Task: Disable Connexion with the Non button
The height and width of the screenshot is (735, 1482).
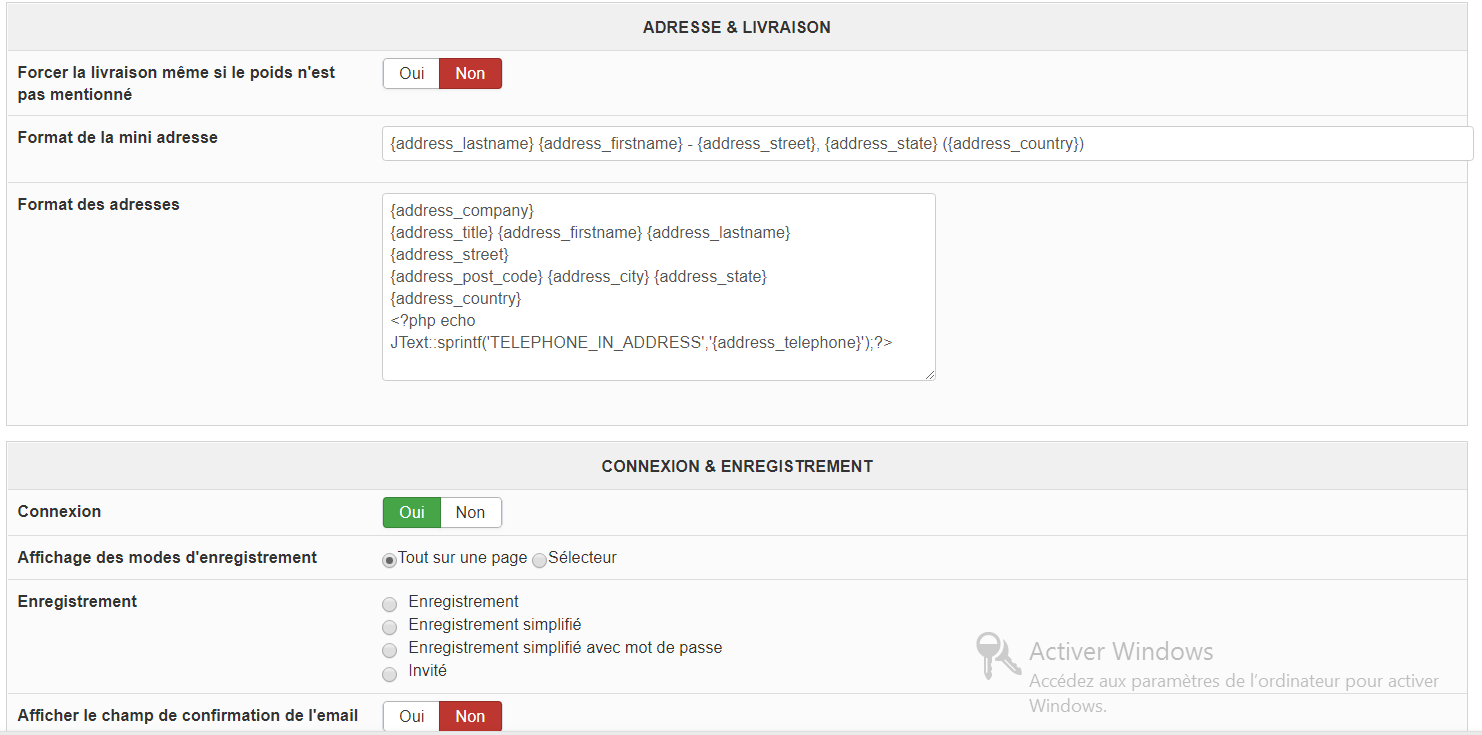Action: coord(470,512)
